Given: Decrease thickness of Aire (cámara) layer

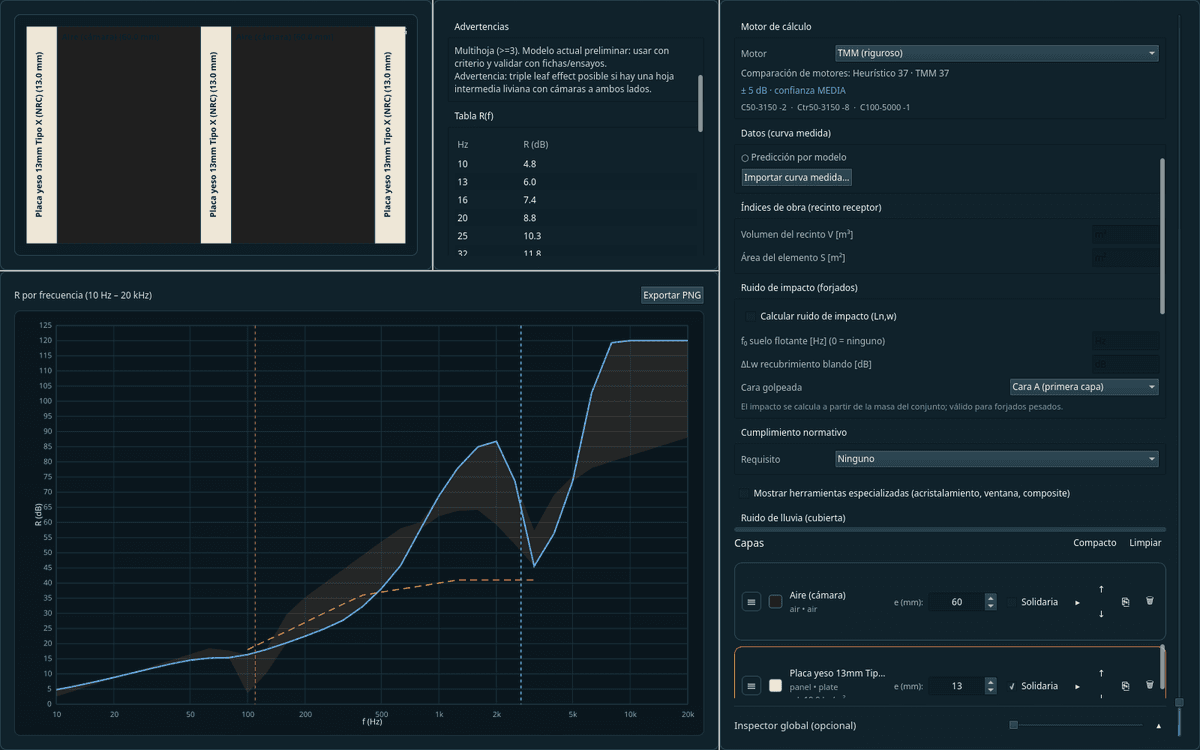Looking at the screenshot, I should 990,606.
